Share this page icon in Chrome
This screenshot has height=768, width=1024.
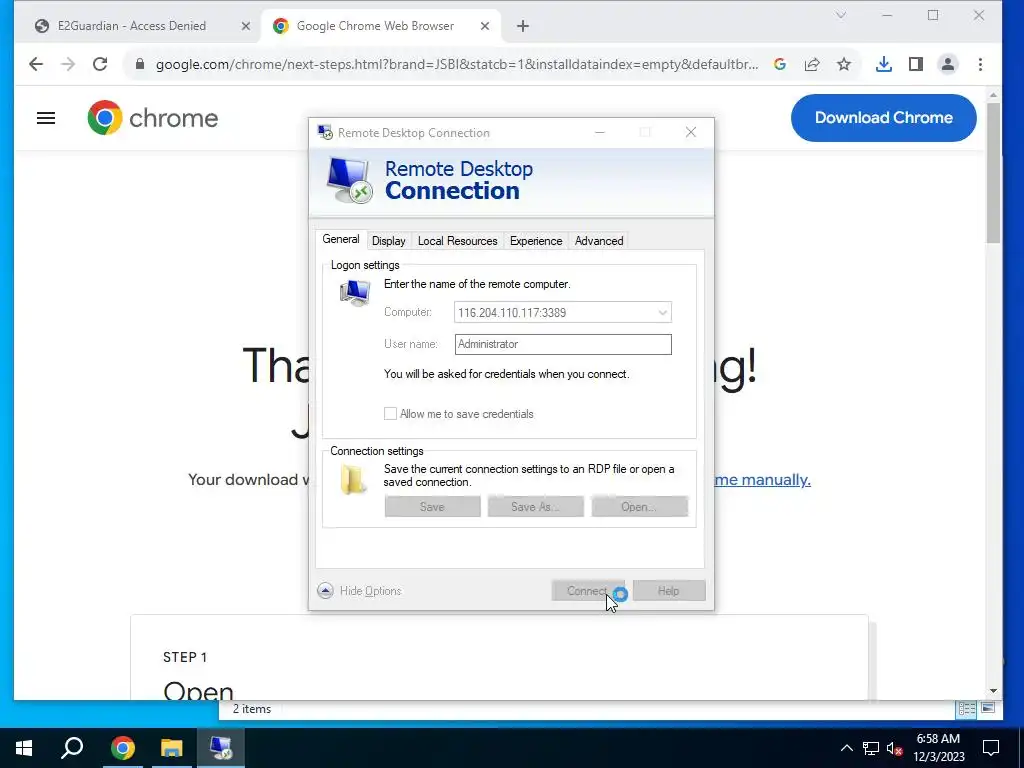812,64
